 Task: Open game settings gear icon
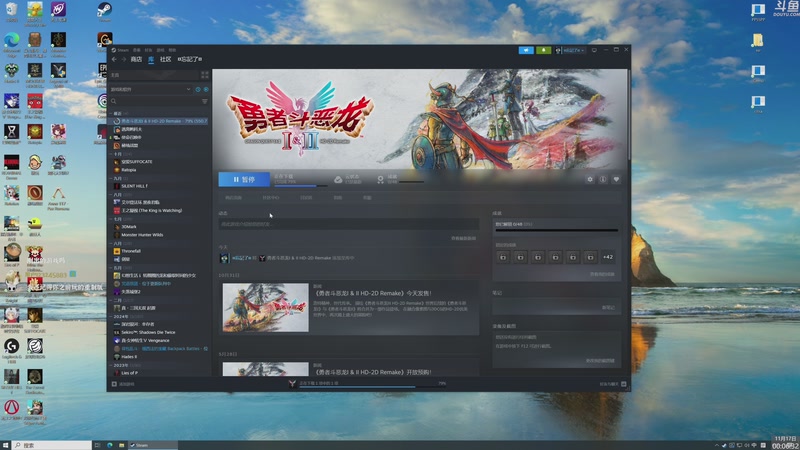pos(590,180)
